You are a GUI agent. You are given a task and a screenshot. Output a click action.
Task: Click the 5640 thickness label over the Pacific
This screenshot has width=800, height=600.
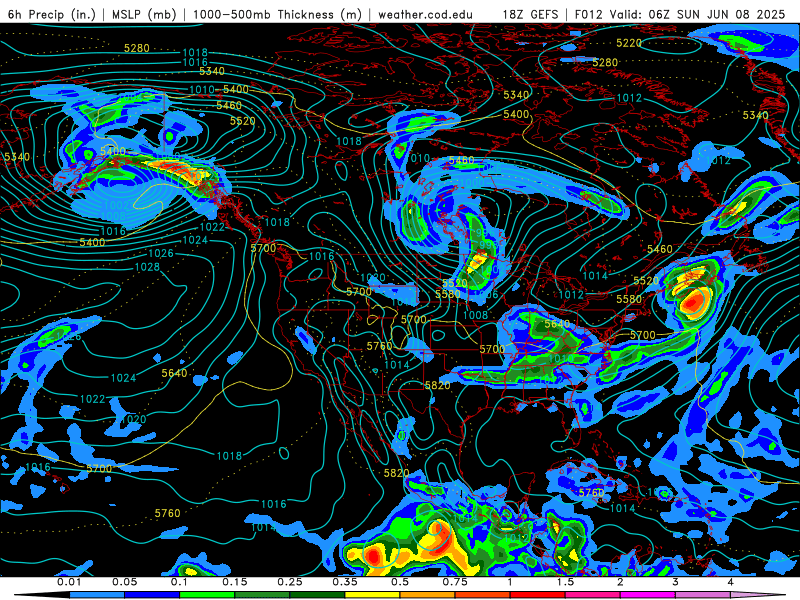pyautogui.click(x=174, y=373)
